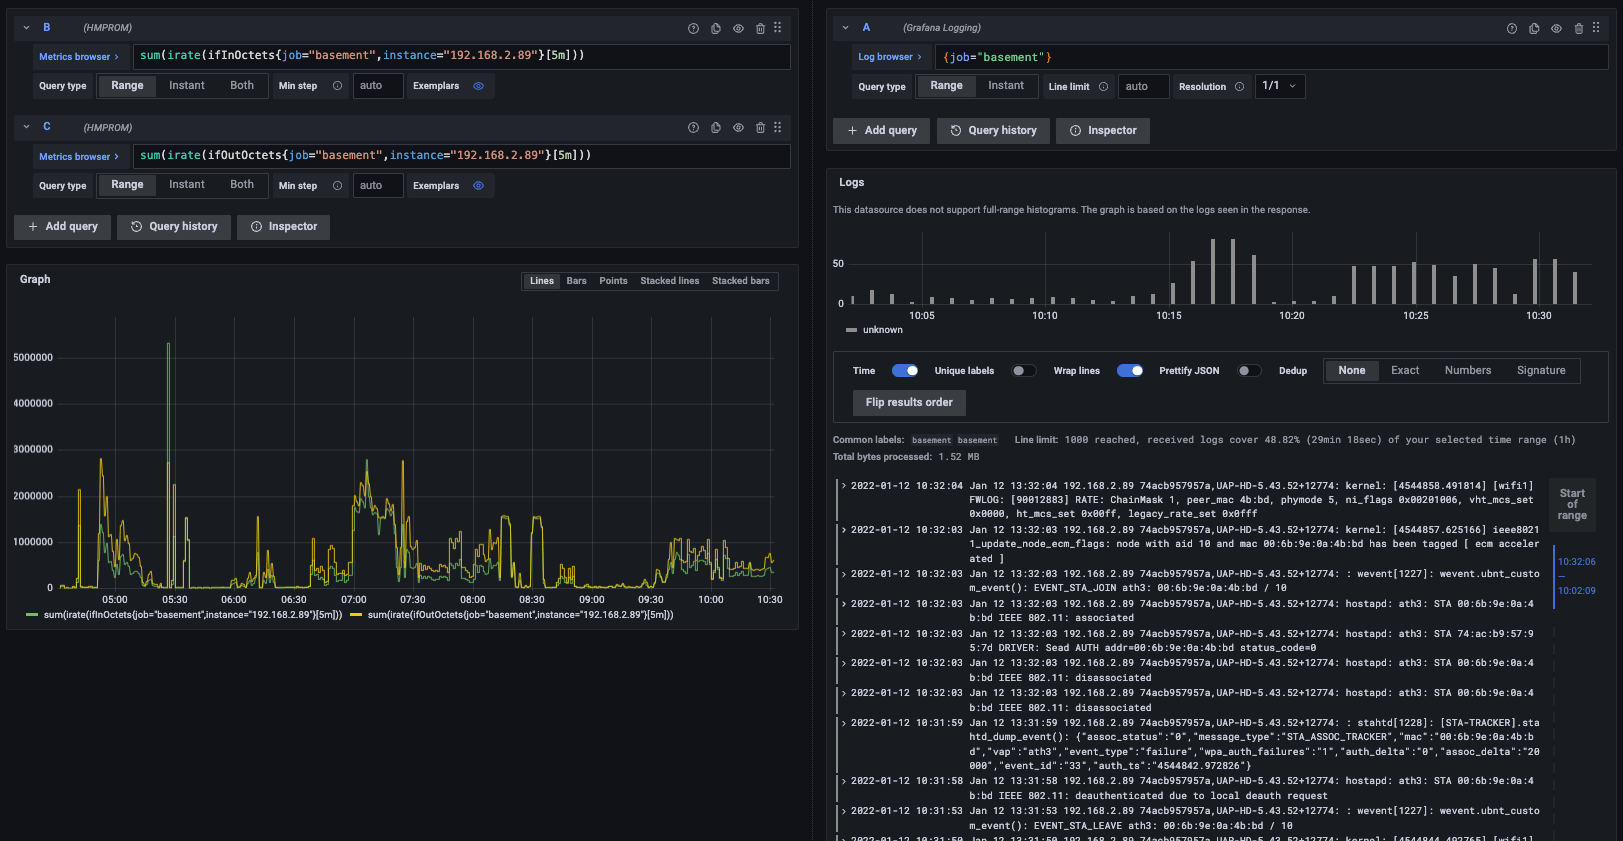Enable the Unique labels switch
This screenshot has width=1623, height=841.
[1022, 371]
